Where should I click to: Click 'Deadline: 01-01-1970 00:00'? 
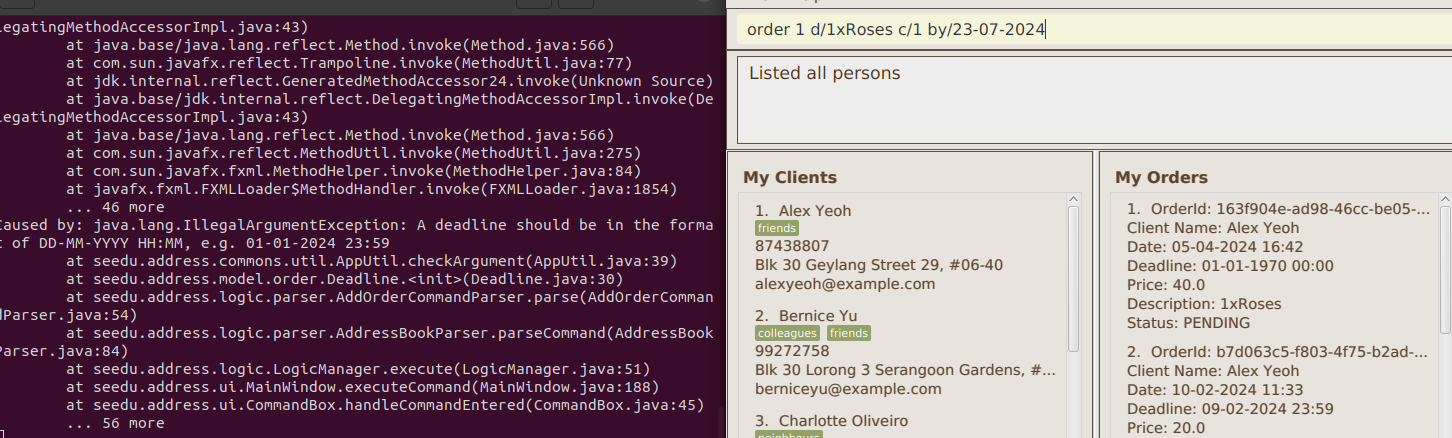pos(1230,266)
